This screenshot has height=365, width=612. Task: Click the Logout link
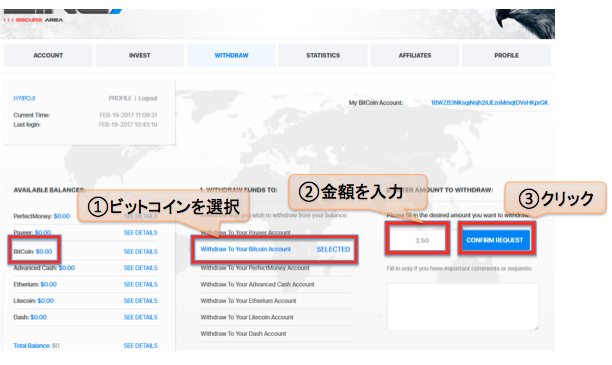tap(148, 98)
